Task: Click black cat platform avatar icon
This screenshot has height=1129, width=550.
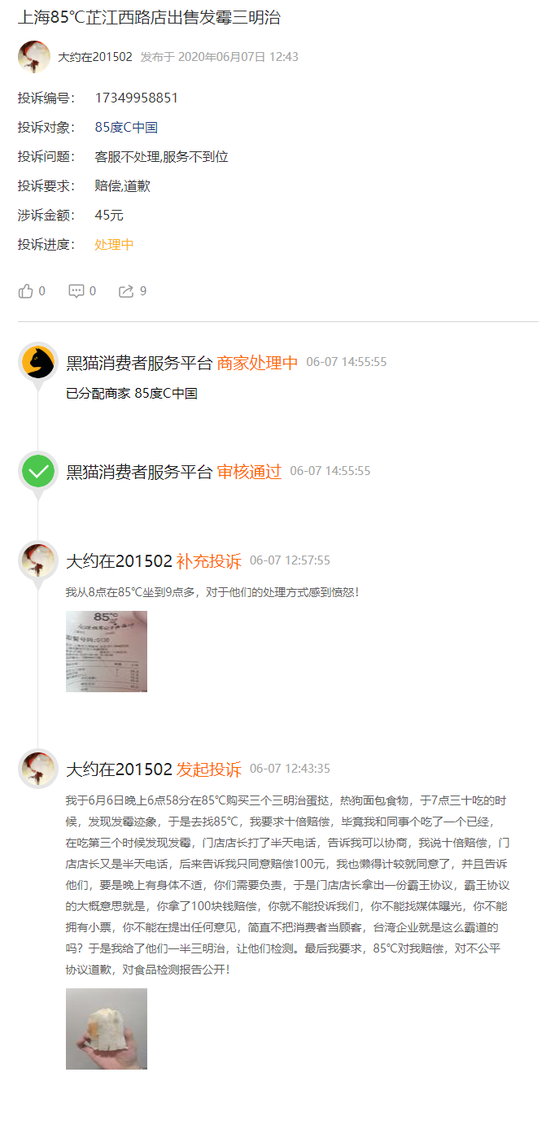Action: click(38, 362)
